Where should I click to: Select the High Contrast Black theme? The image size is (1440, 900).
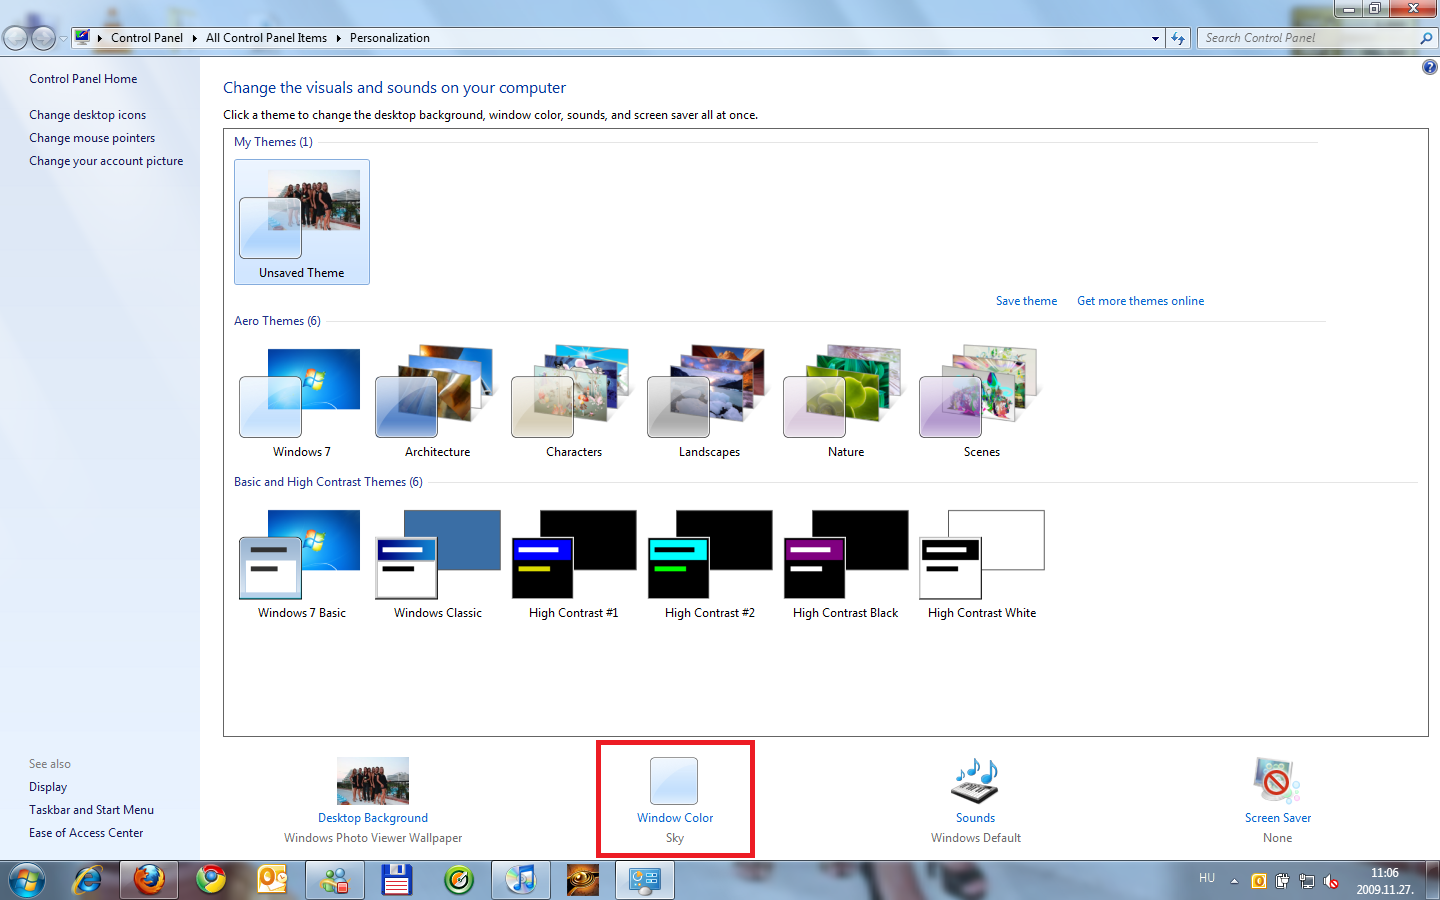tap(846, 563)
